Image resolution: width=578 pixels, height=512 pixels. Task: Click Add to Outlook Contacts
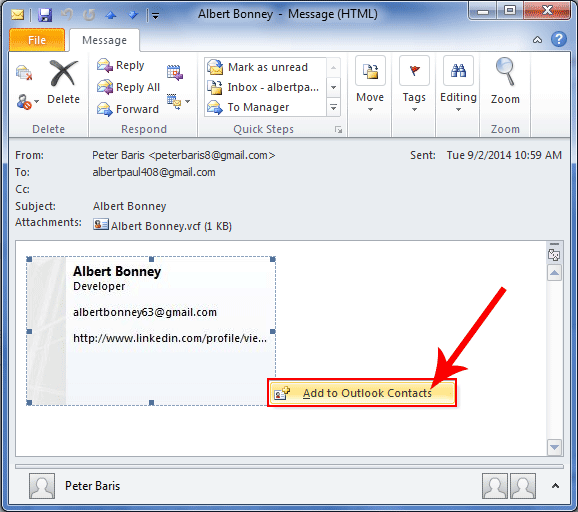[362, 393]
